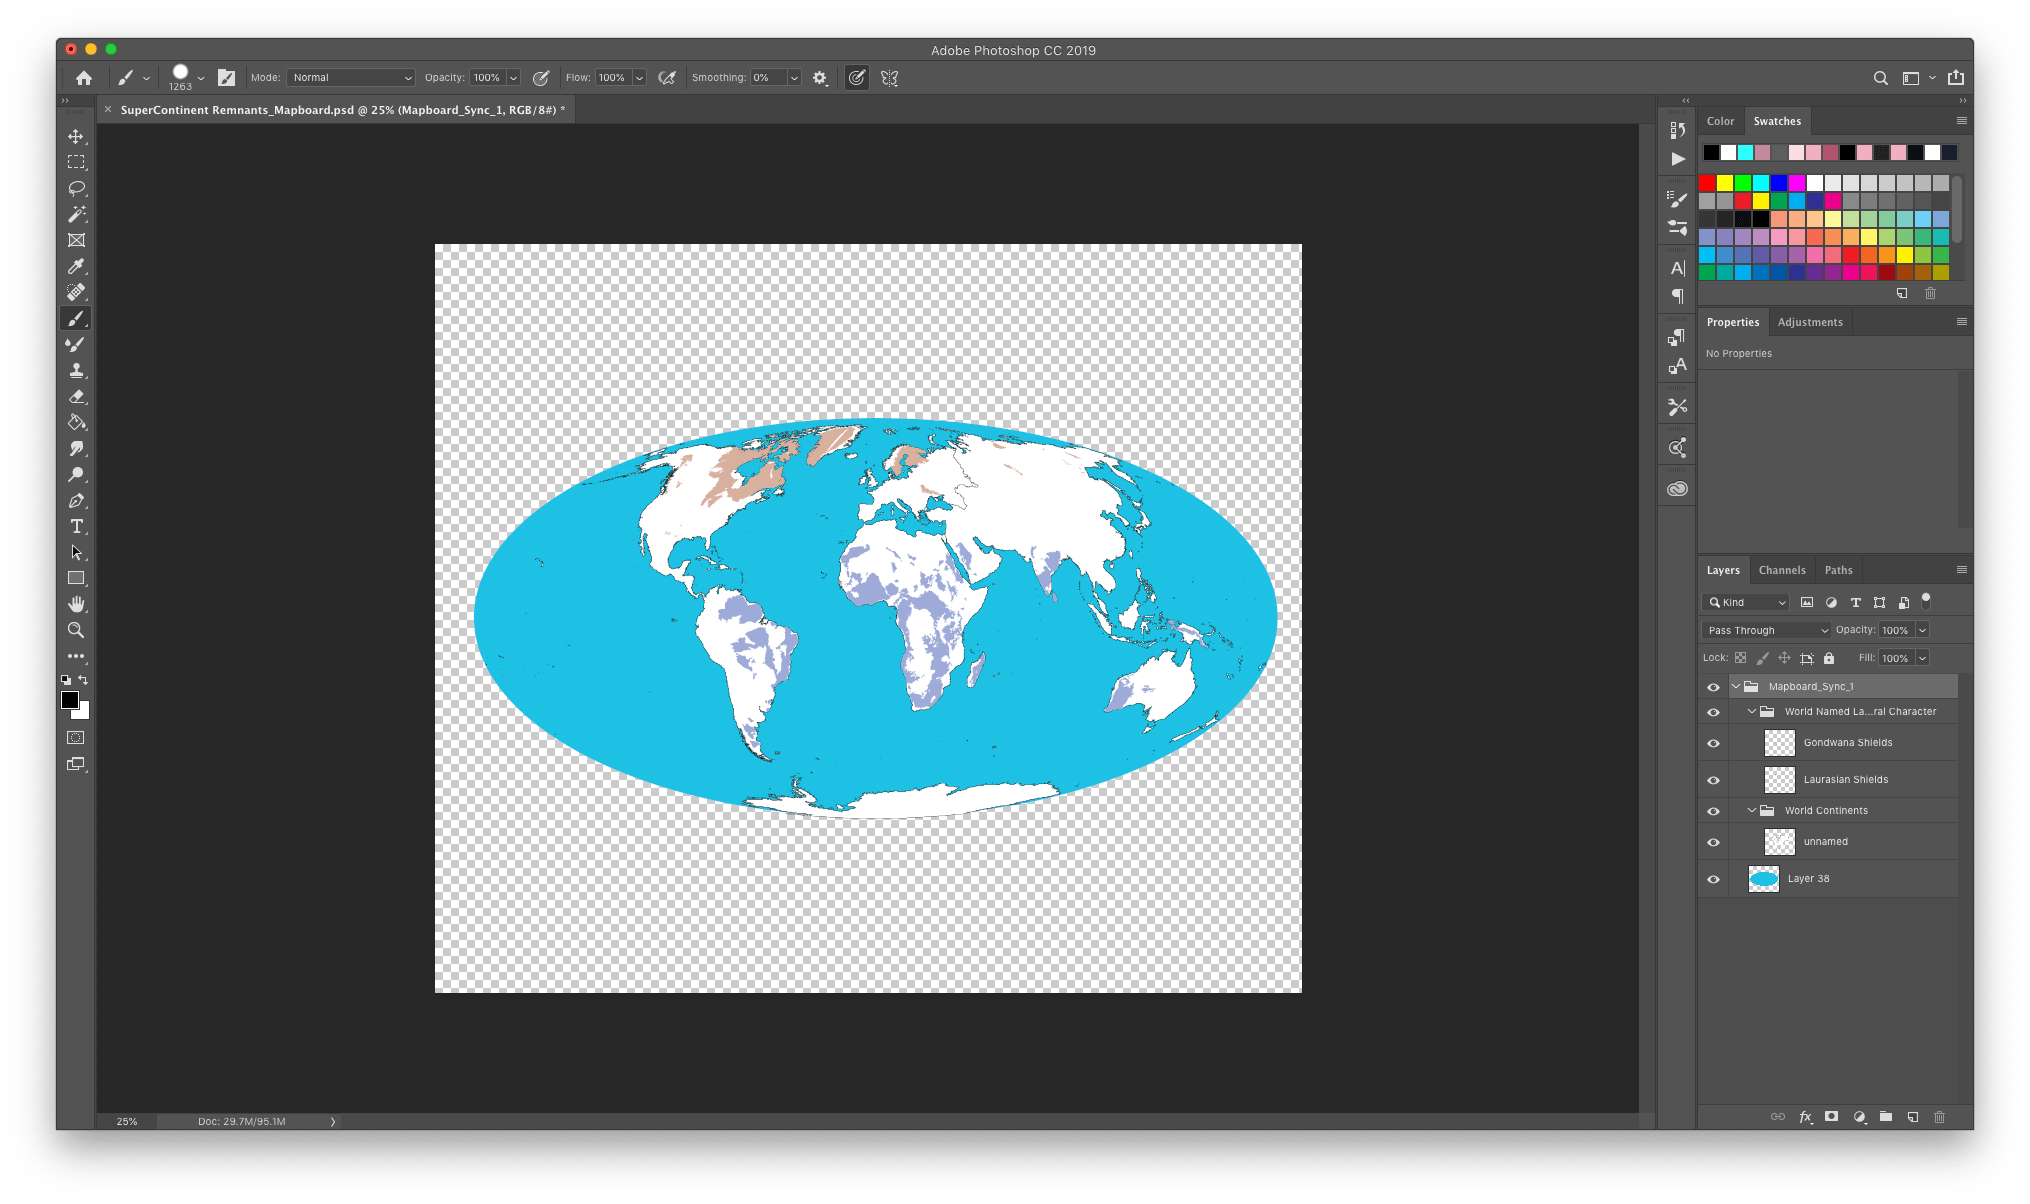
Task: Select the Lasso tool
Action: coord(76,188)
